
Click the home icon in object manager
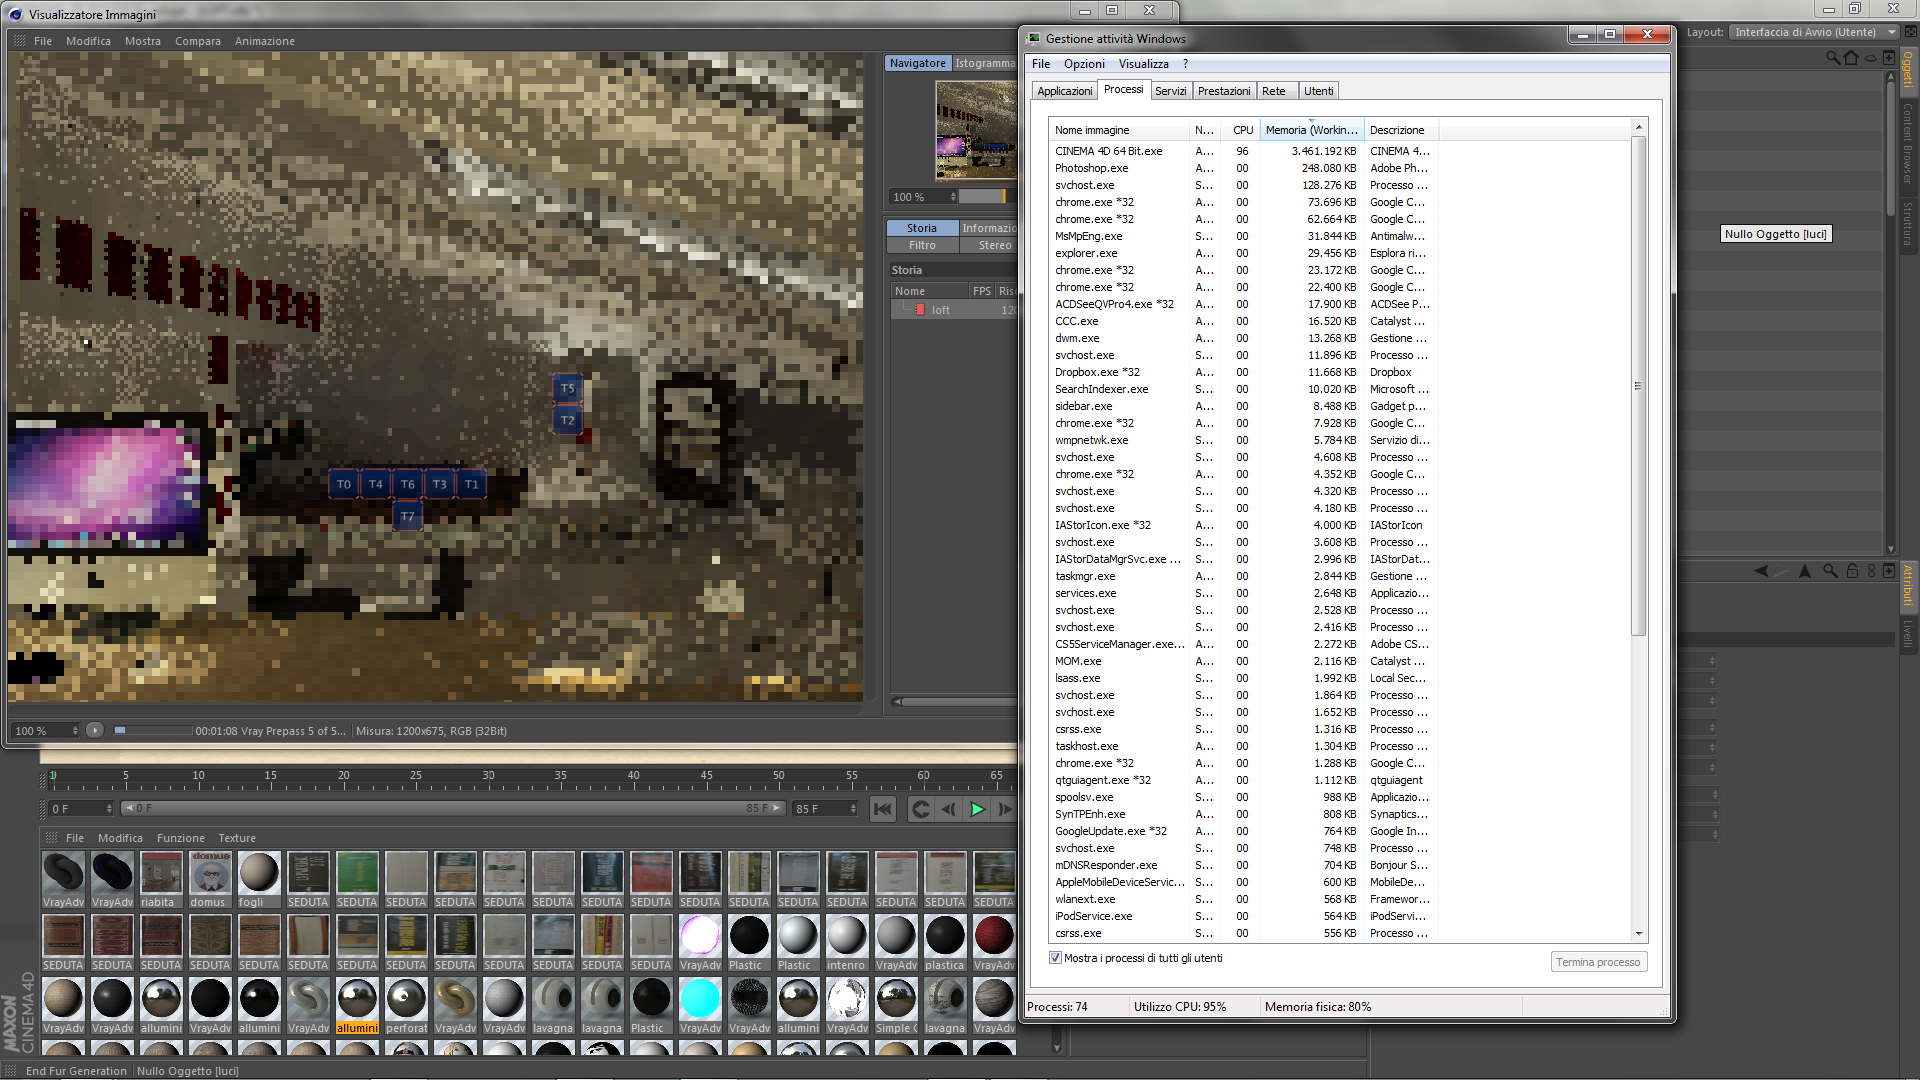click(x=1851, y=58)
